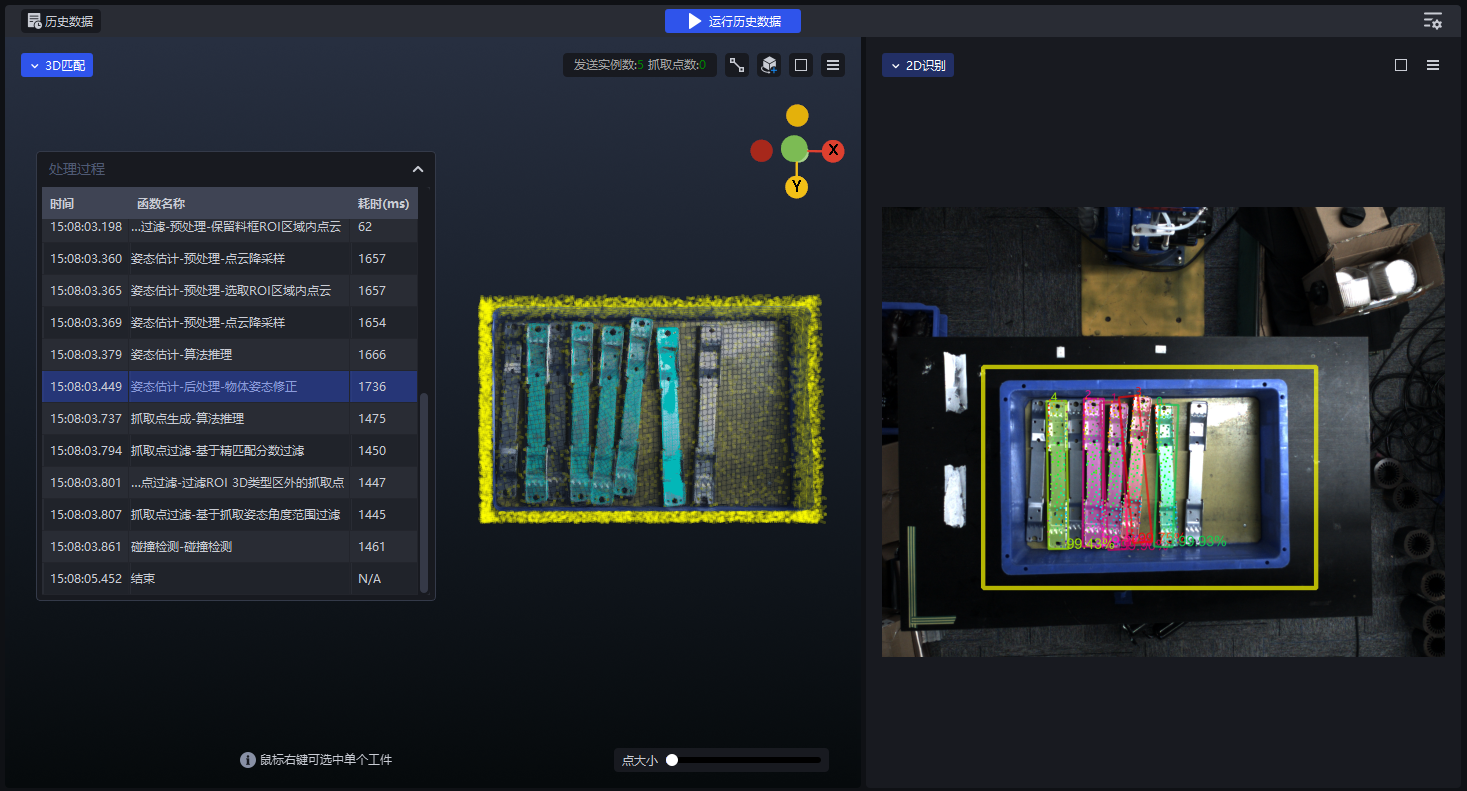Image resolution: width=1467 pixels, height=791 pixels.
Task: Click the measure distance line icon
Action: point(737,65)
